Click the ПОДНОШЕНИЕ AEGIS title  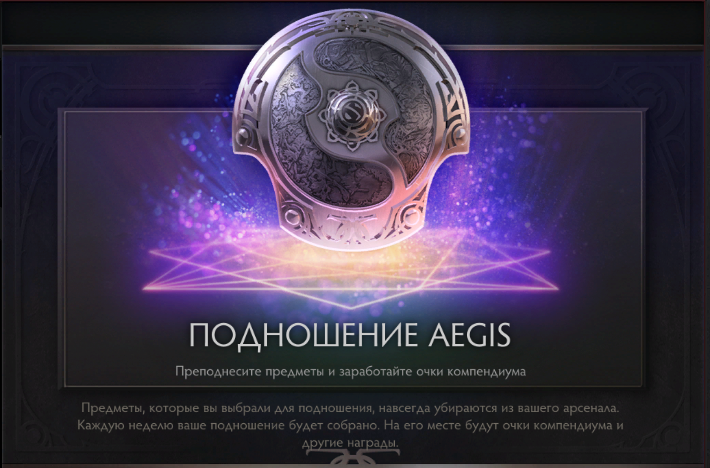[x=350, y=335]
